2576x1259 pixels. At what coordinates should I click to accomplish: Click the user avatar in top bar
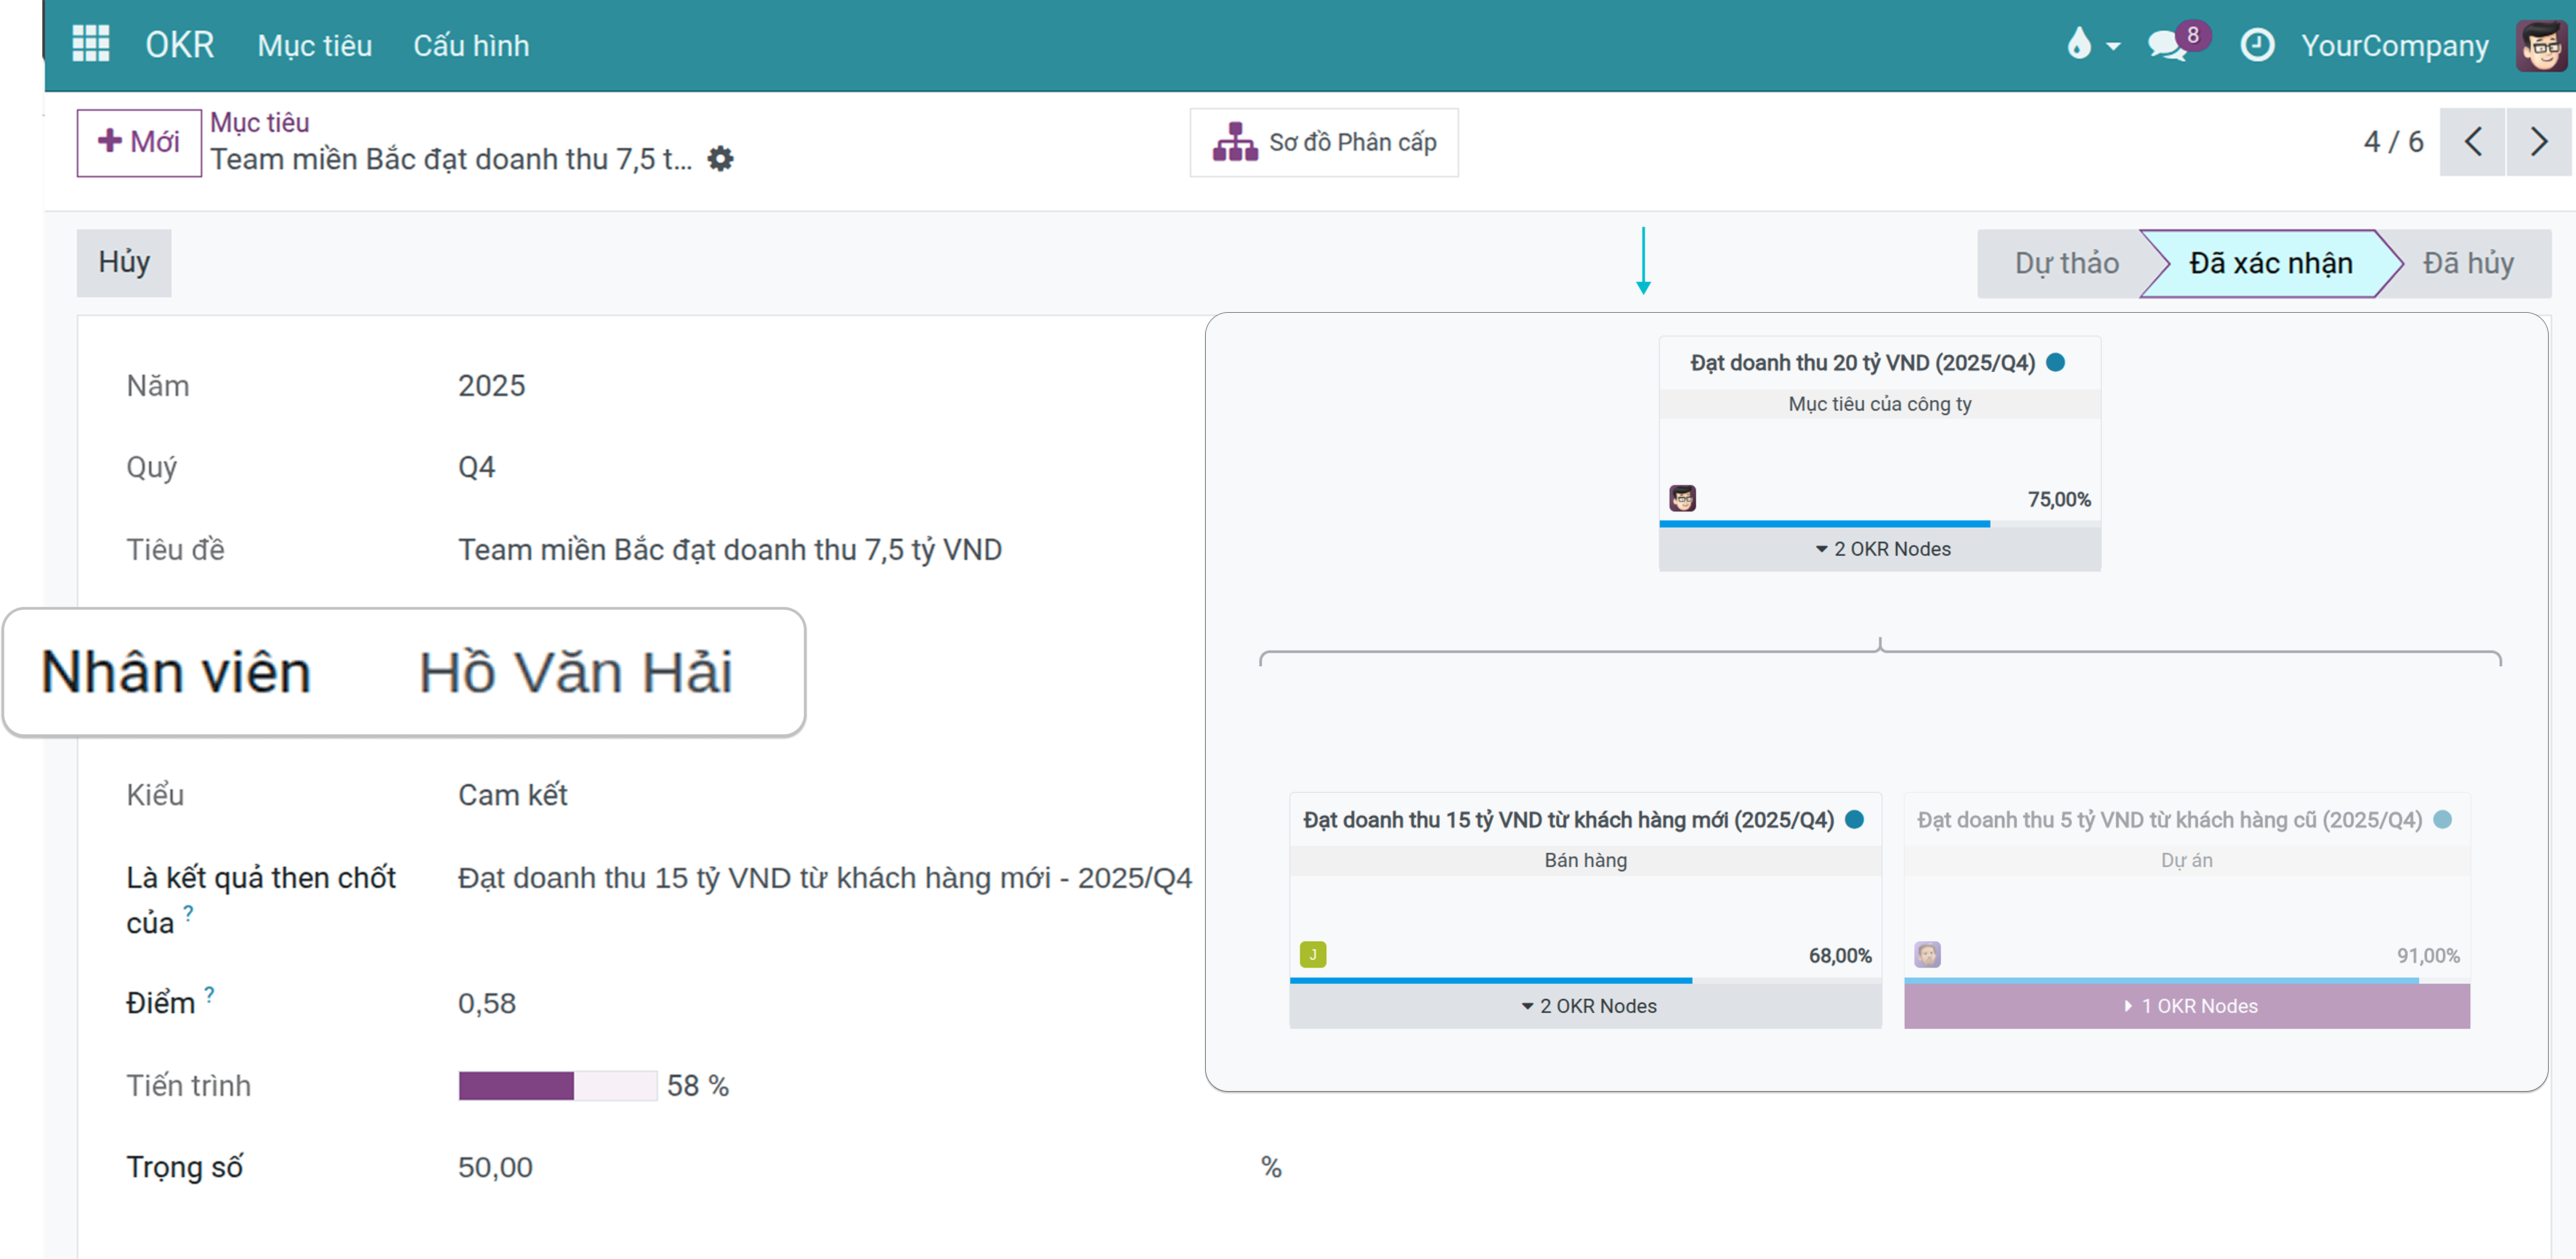(2540, 45)
